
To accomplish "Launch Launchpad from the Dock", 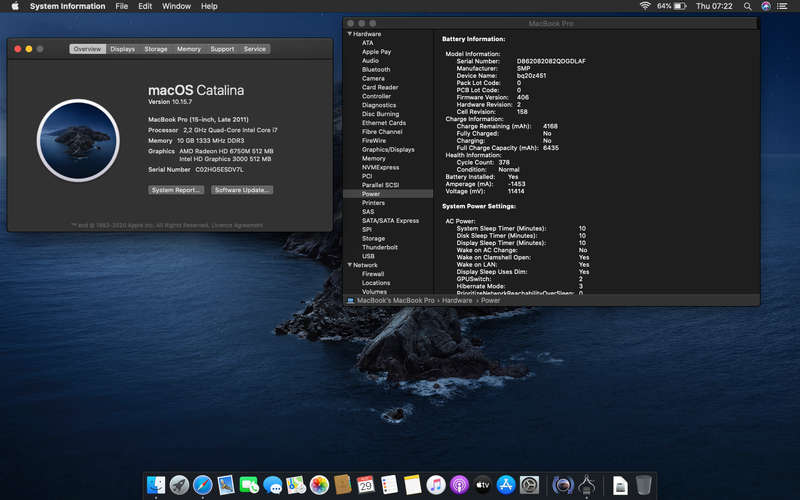I will [x=179, y=485].
